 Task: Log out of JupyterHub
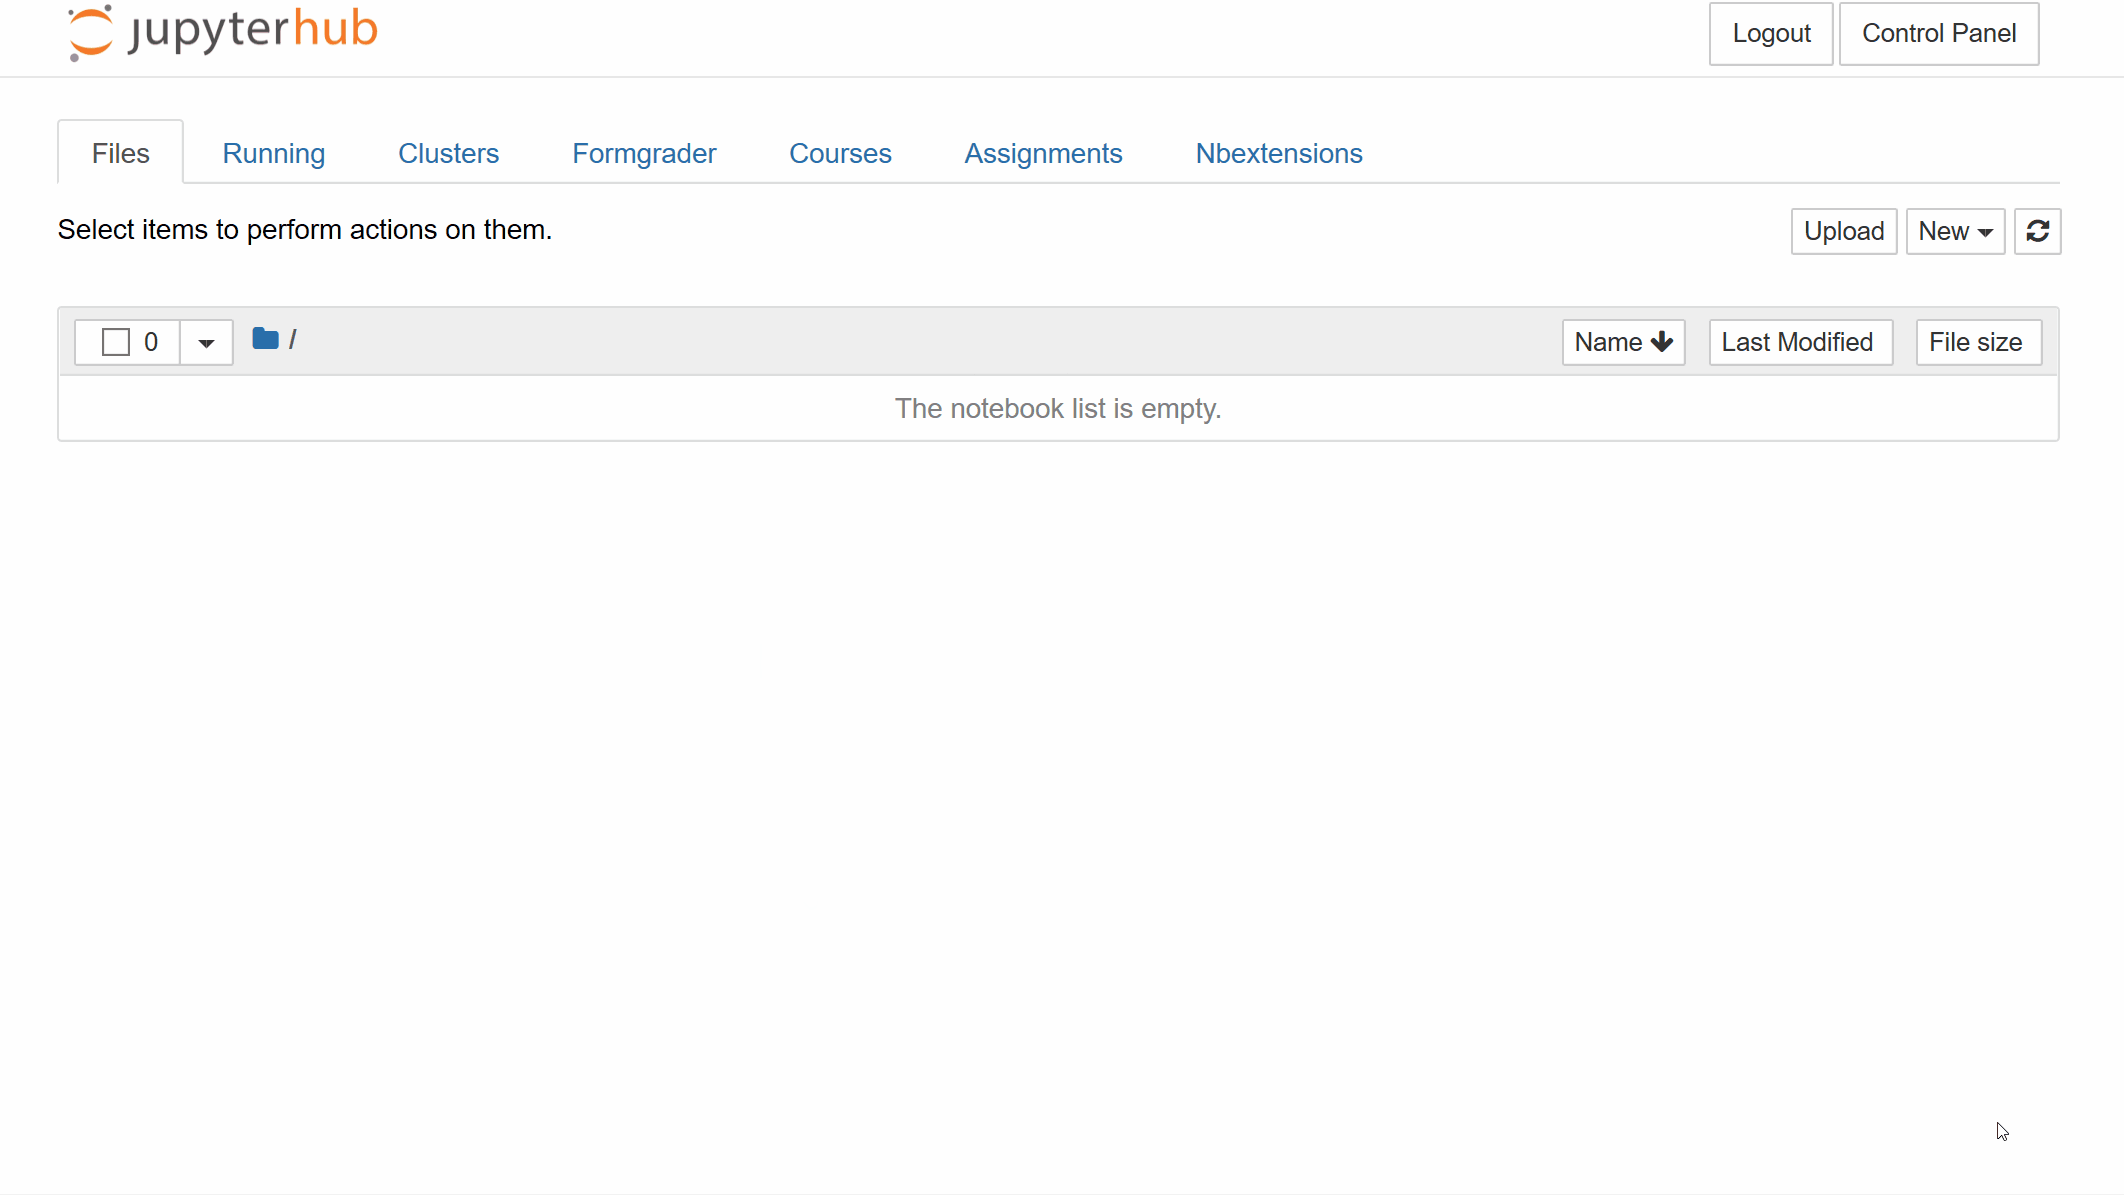tap(1771, 33)
